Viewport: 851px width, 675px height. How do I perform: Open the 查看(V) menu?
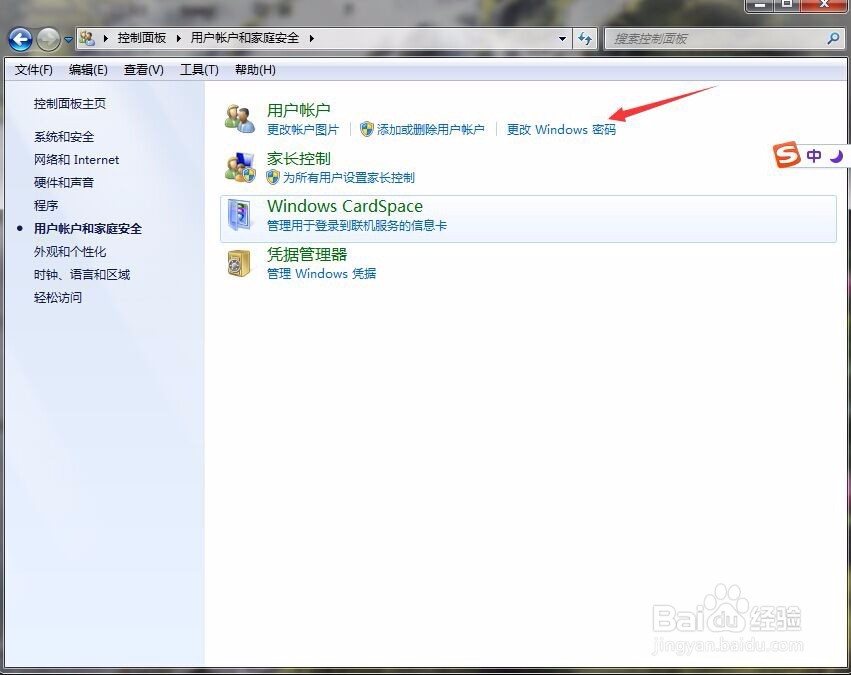142,70
